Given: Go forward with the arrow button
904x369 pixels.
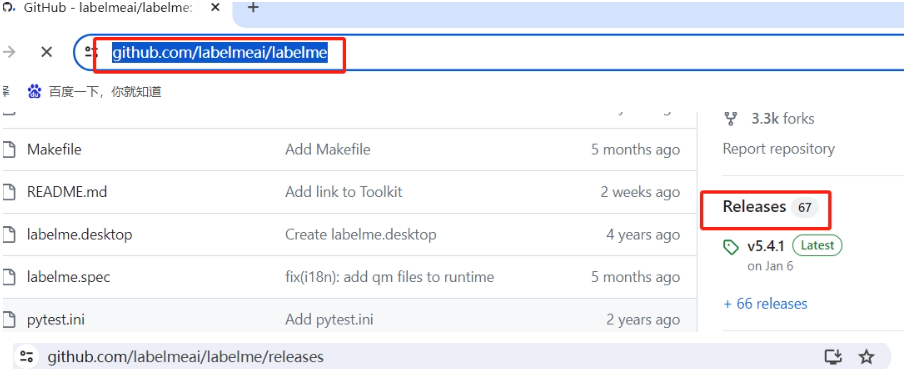Looking at the screenshot, I should click(9, 52).
